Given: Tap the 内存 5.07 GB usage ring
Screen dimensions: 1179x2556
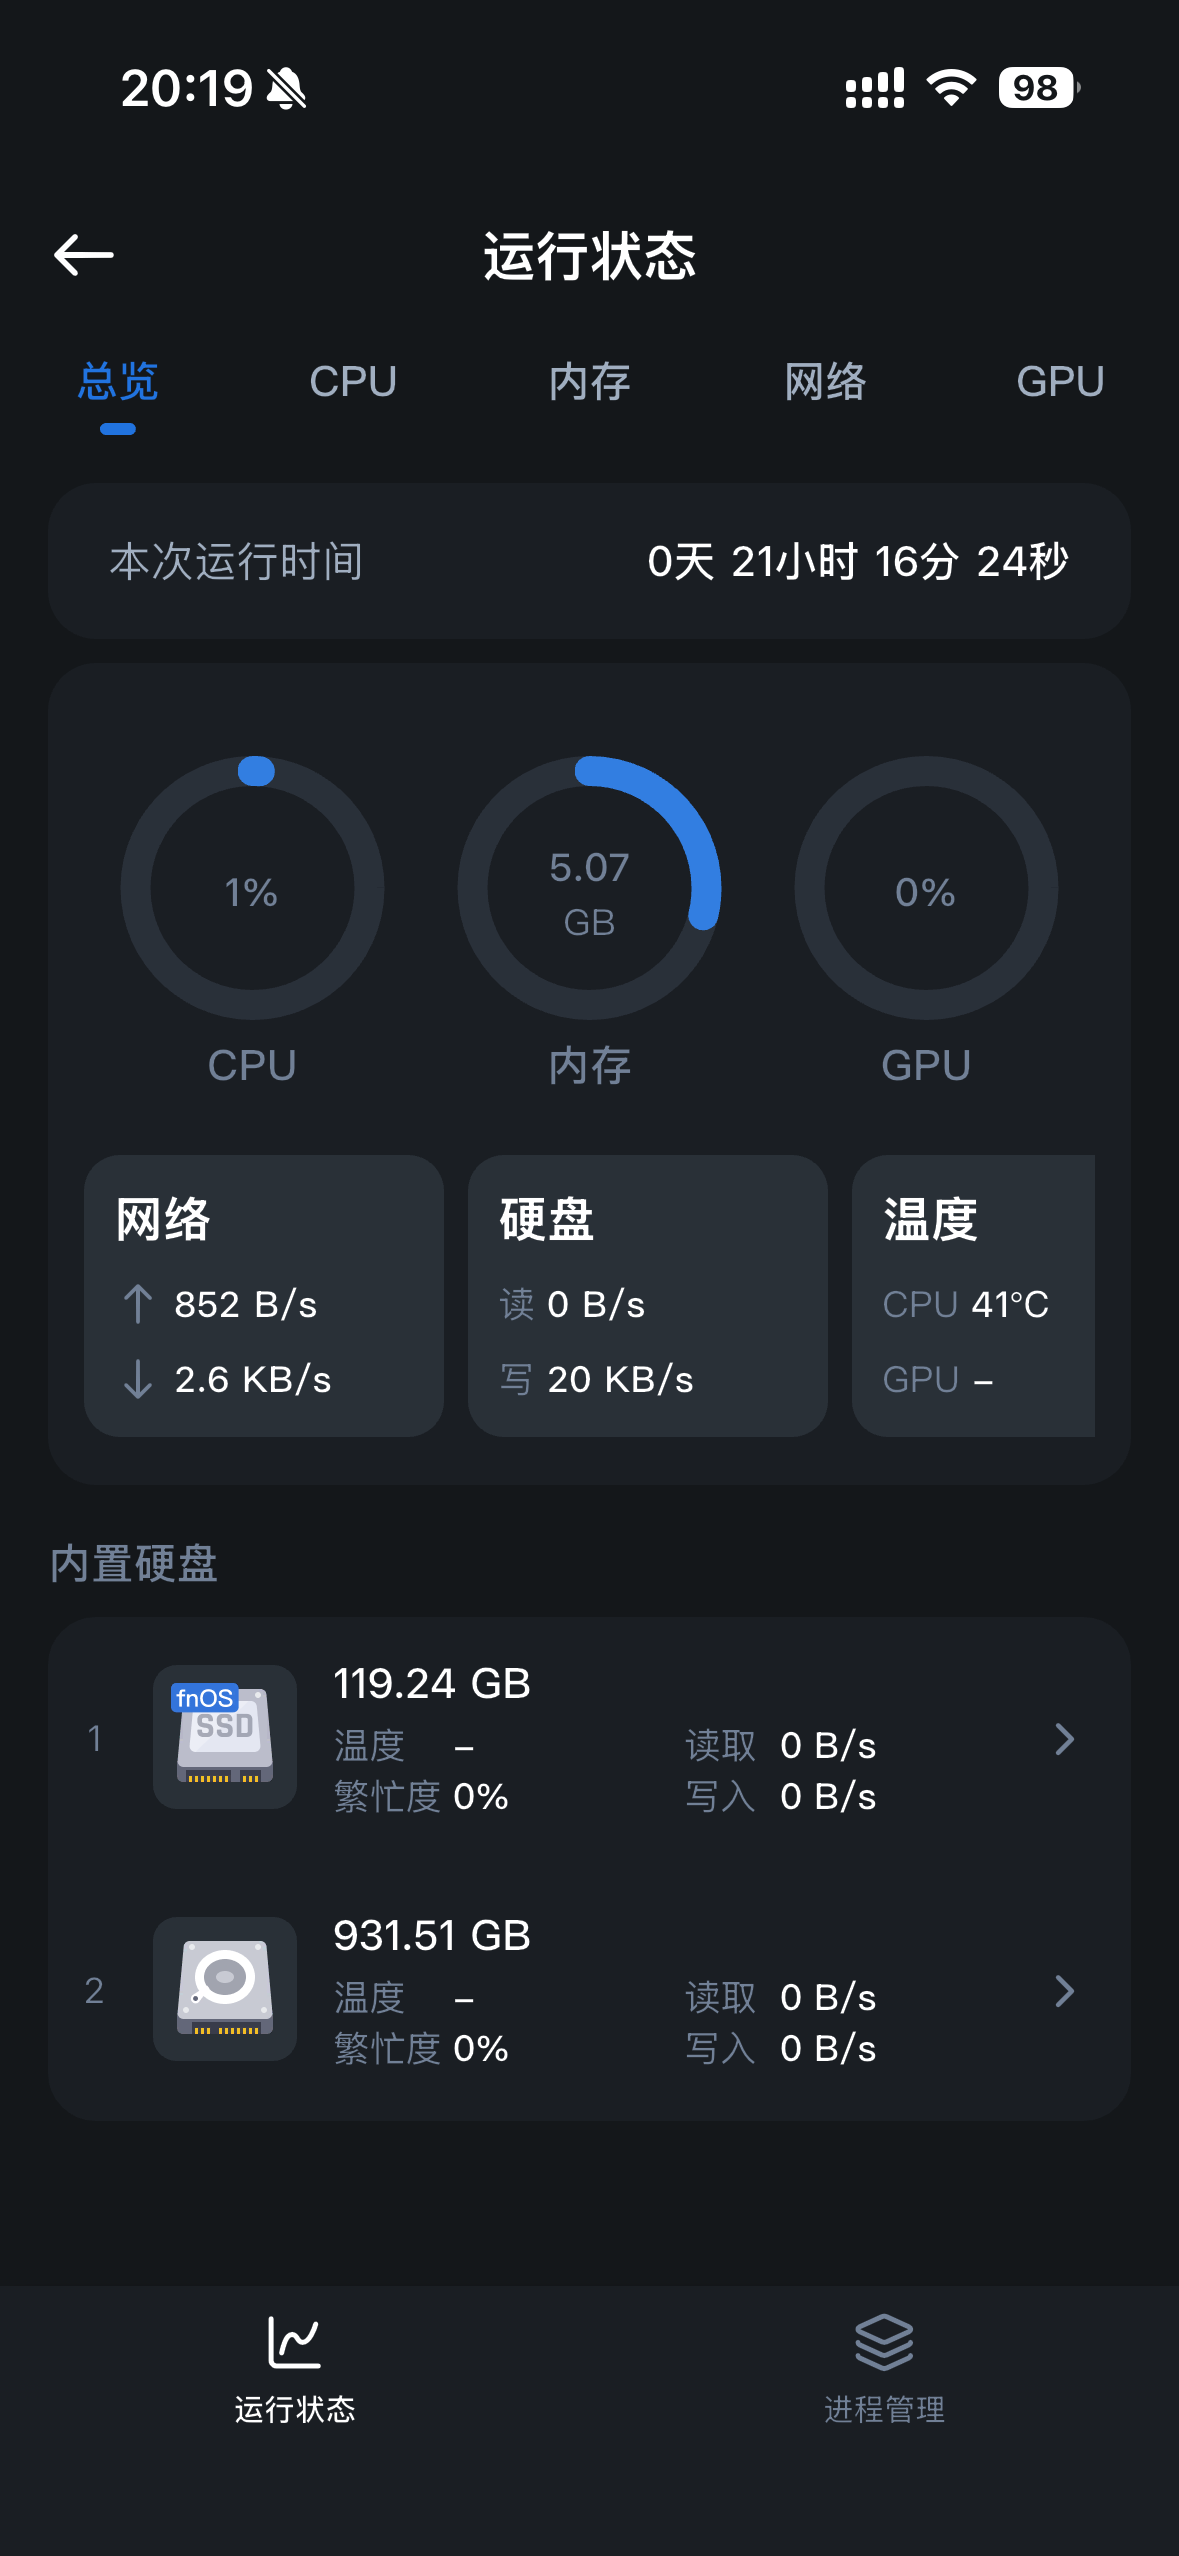Looking at the screenshot, I should [x=589, y=888].
